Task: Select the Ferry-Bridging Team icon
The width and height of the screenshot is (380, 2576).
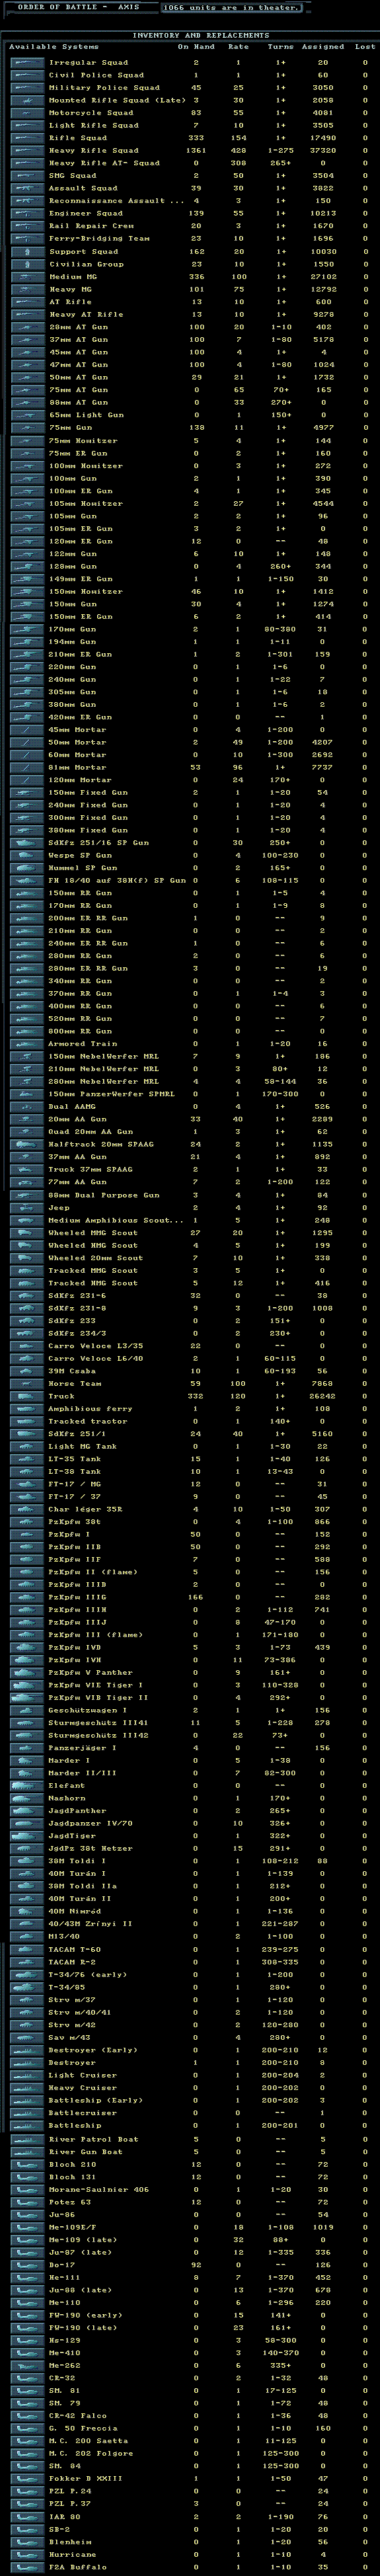Action: pyautogui.click(x=27, y=238)
